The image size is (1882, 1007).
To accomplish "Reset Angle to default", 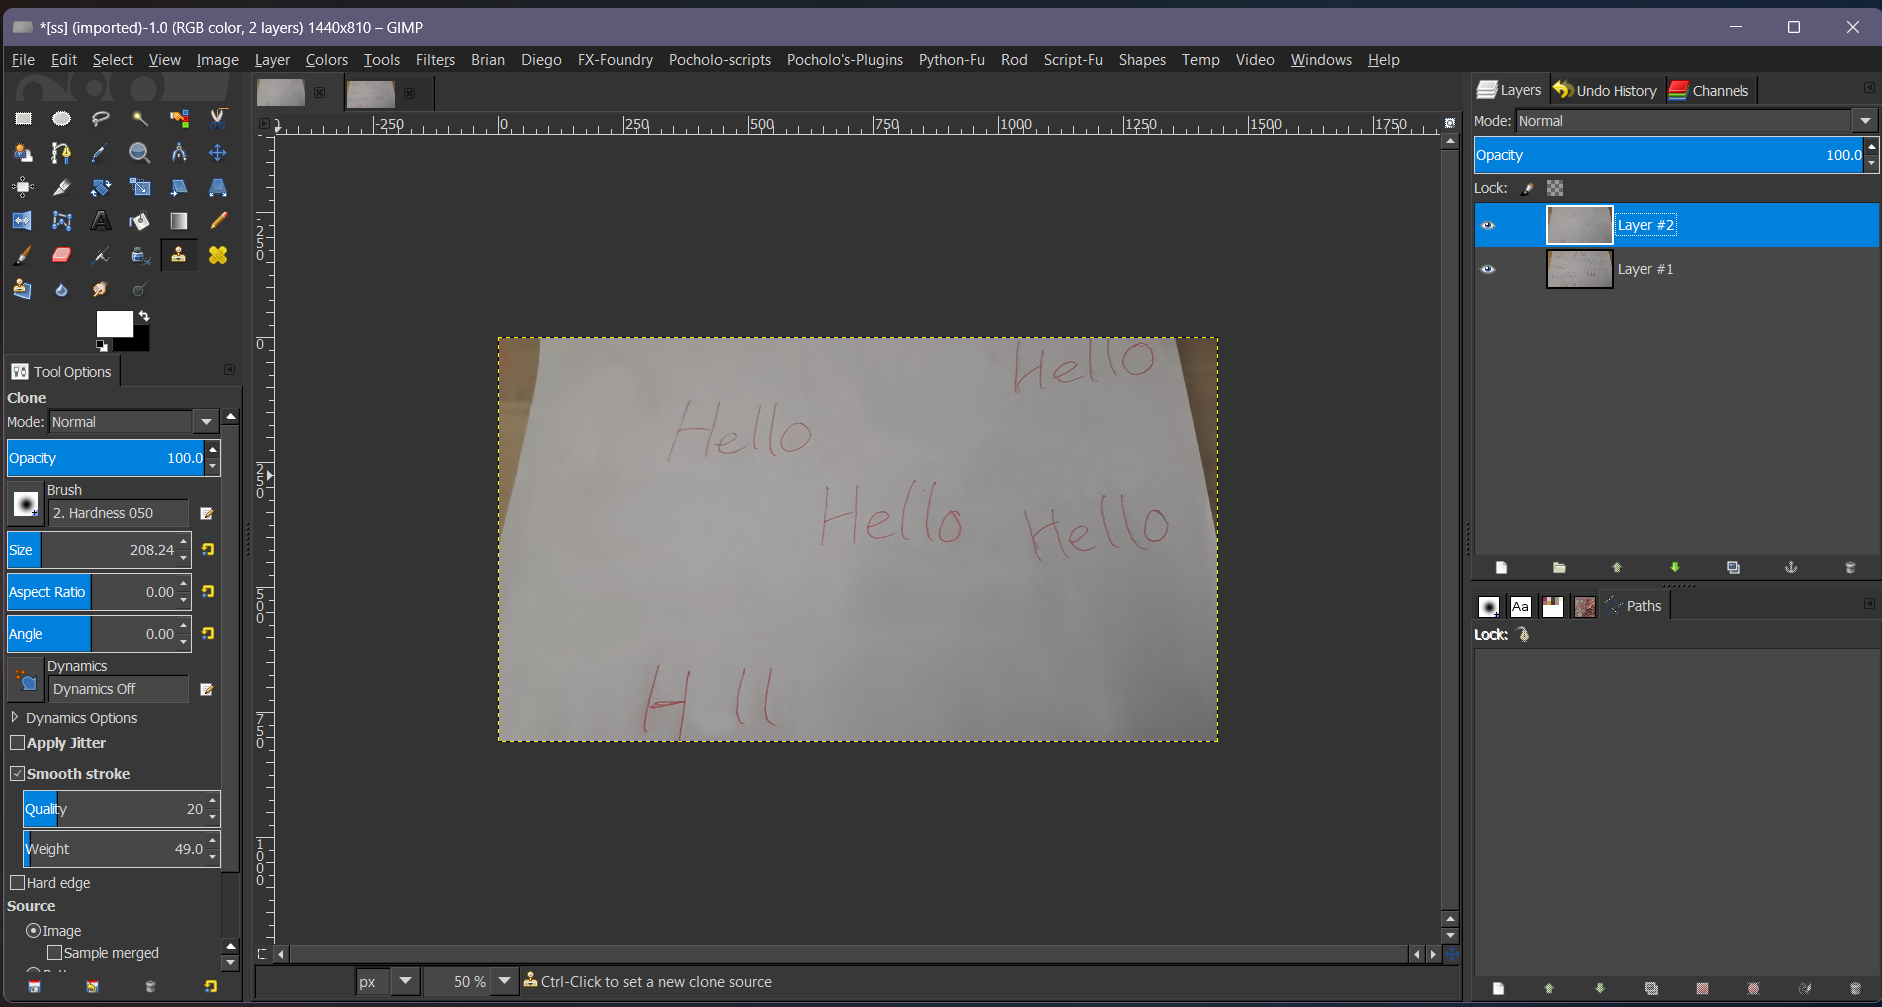I will click(208, 634).
